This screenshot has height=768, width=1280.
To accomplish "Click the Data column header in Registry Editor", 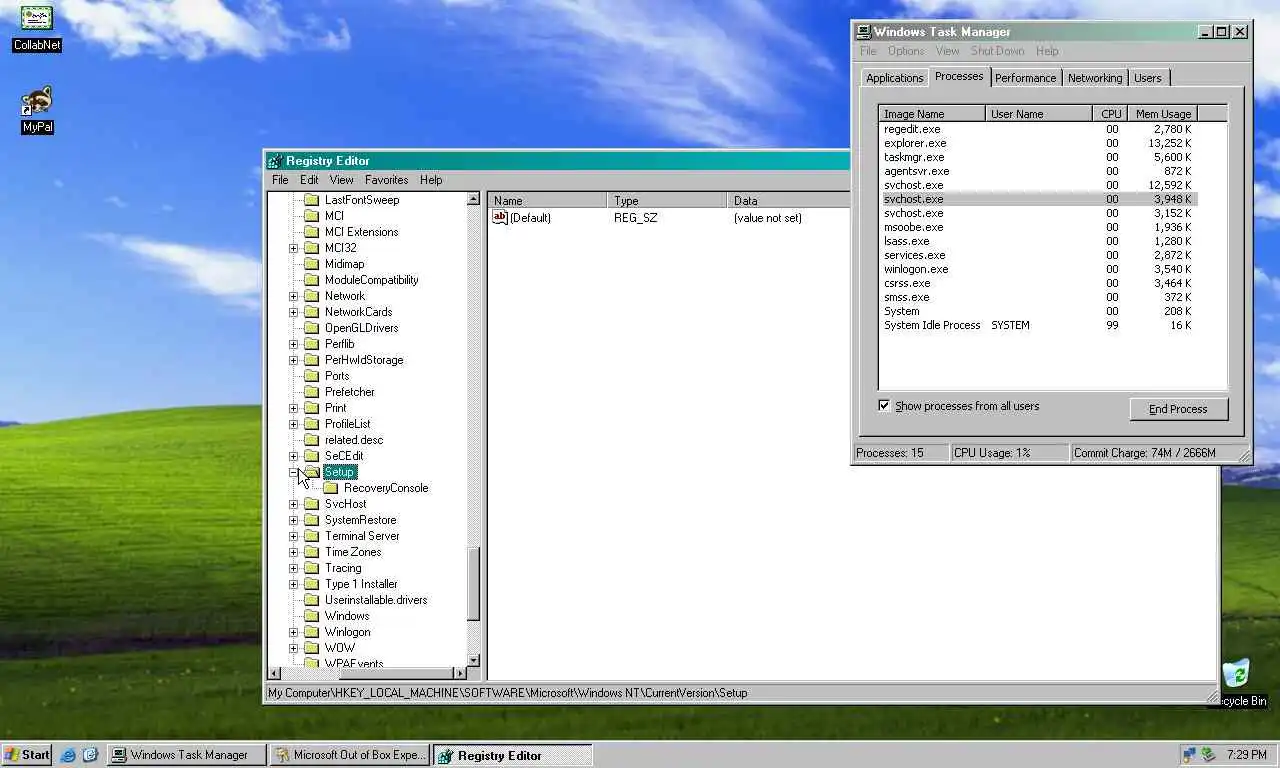I will coord(788,201).
